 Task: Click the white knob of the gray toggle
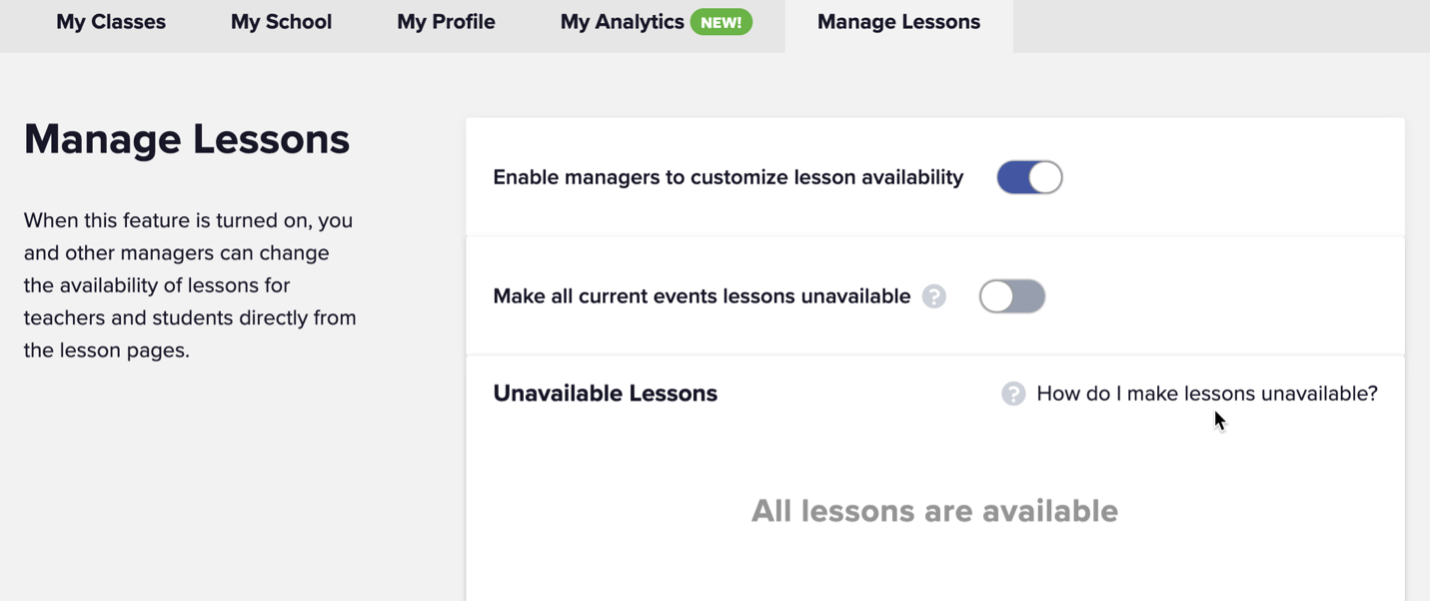point(996,297)
